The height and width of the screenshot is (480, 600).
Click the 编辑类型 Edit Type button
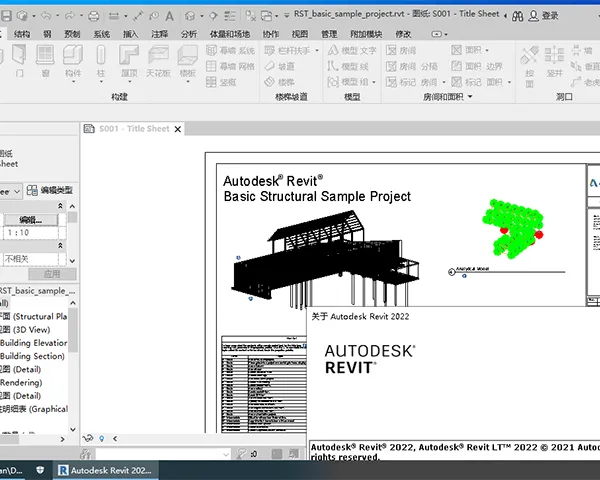point(50,190)
